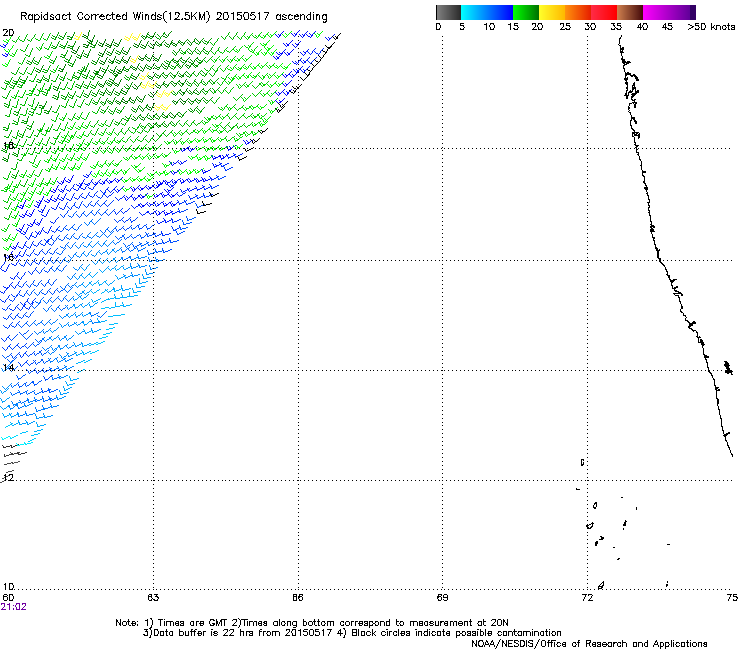The width and height of the screenshot is (740, 650).
Task: Click the yellow 20-25 knots color band
Action: [x=552, y=12]
